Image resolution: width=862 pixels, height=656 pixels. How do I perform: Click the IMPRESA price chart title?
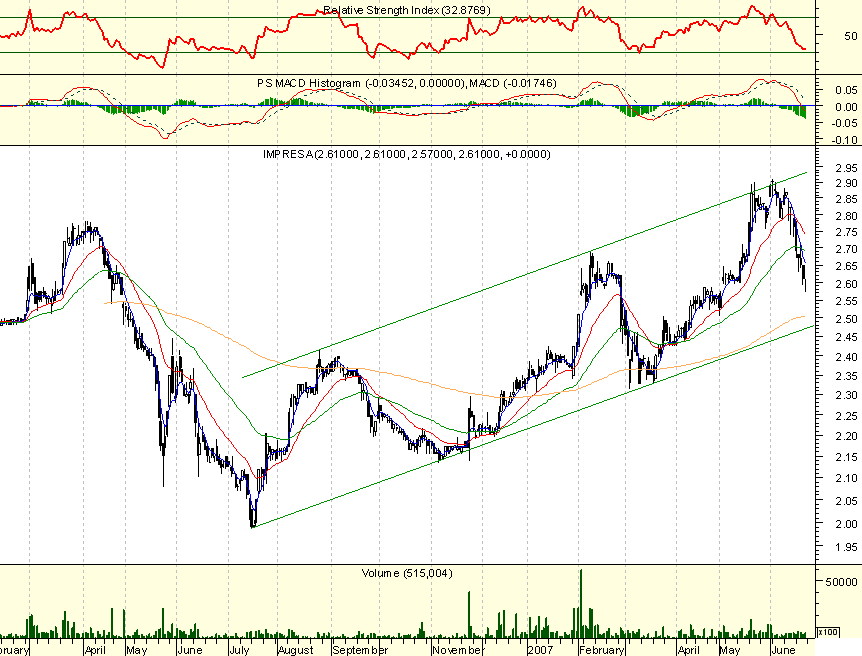(407, 154)
